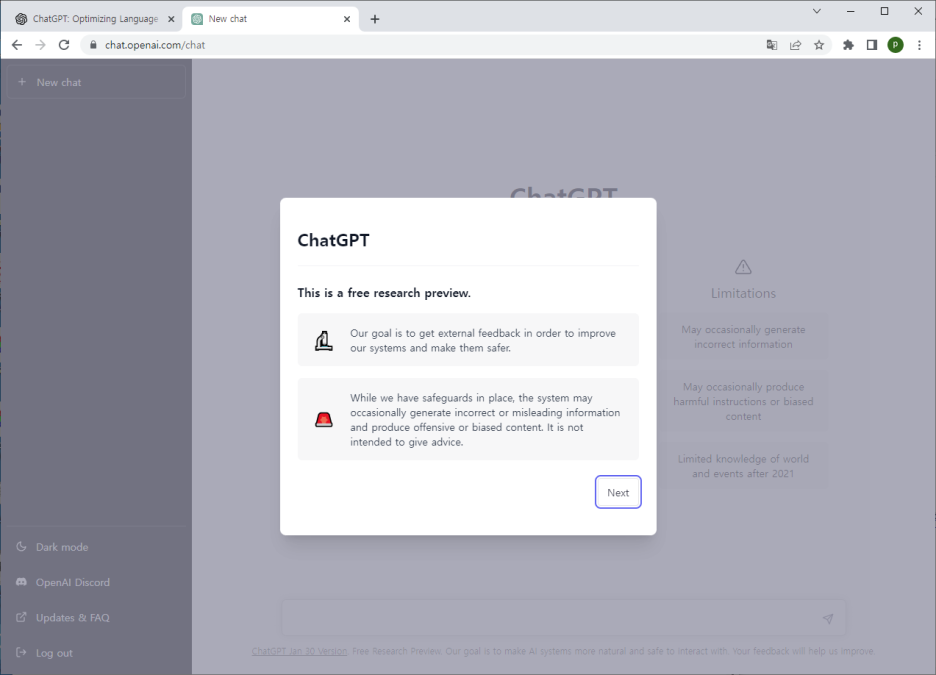Click the 'While we have safeguards in place' text
This screenshot has height=675, width=936.
pyautogui.click(x=485, y=420)
